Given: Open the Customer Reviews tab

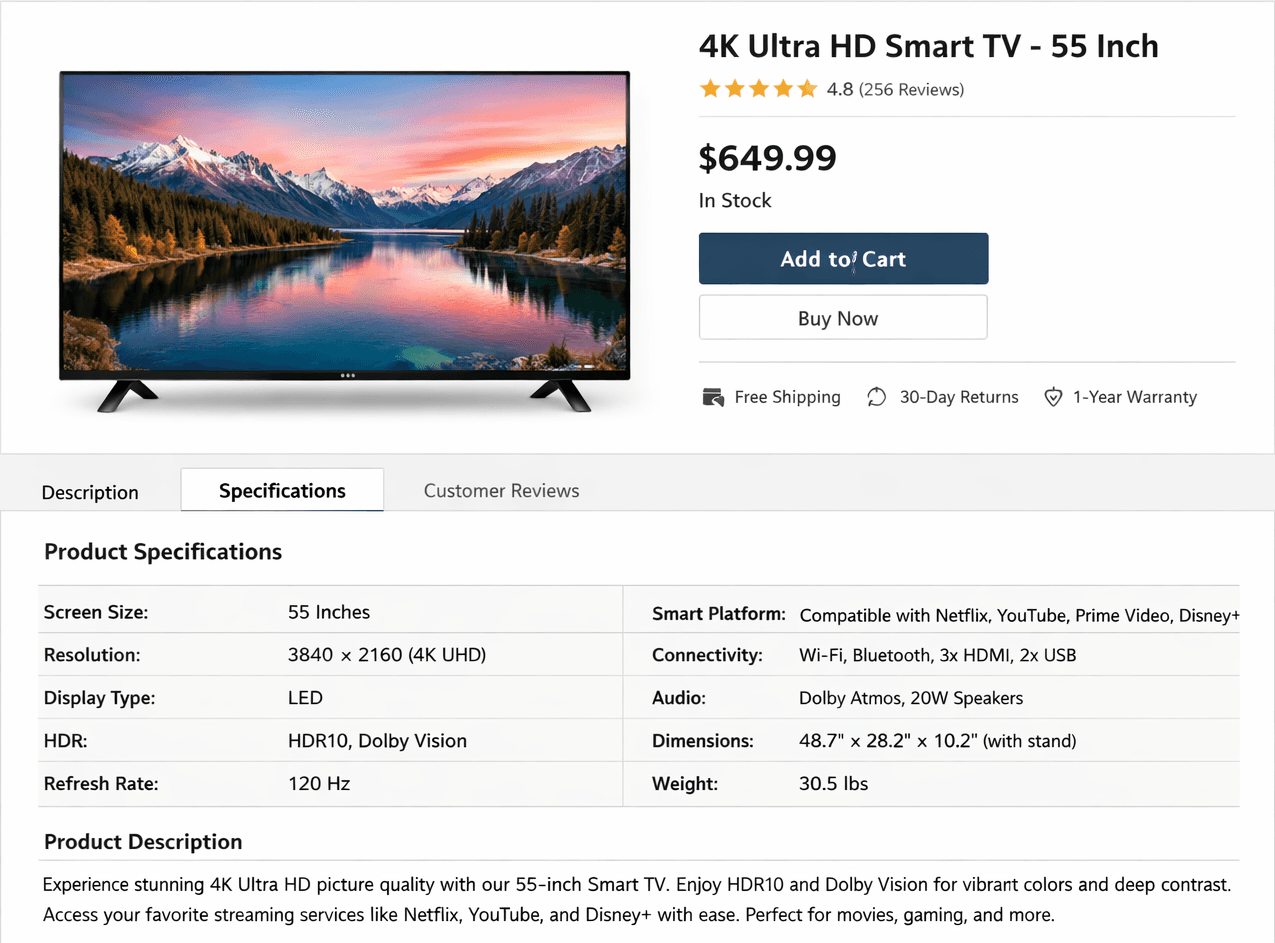Looking at the screenshot, I should pyautogui.click(x=501, y=490).
